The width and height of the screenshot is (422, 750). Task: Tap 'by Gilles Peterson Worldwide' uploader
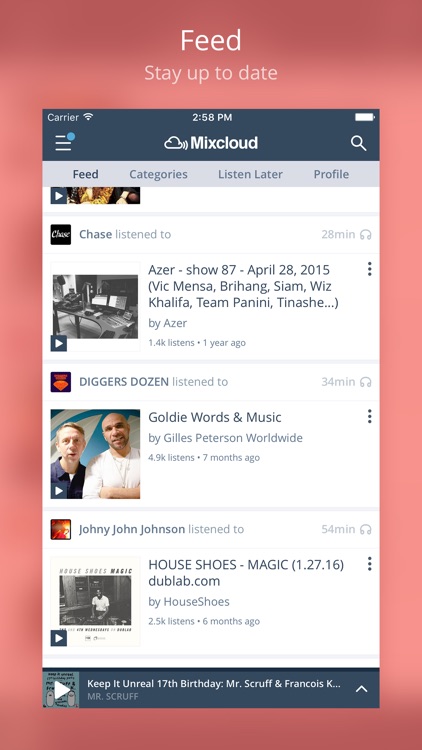(225, 438)
